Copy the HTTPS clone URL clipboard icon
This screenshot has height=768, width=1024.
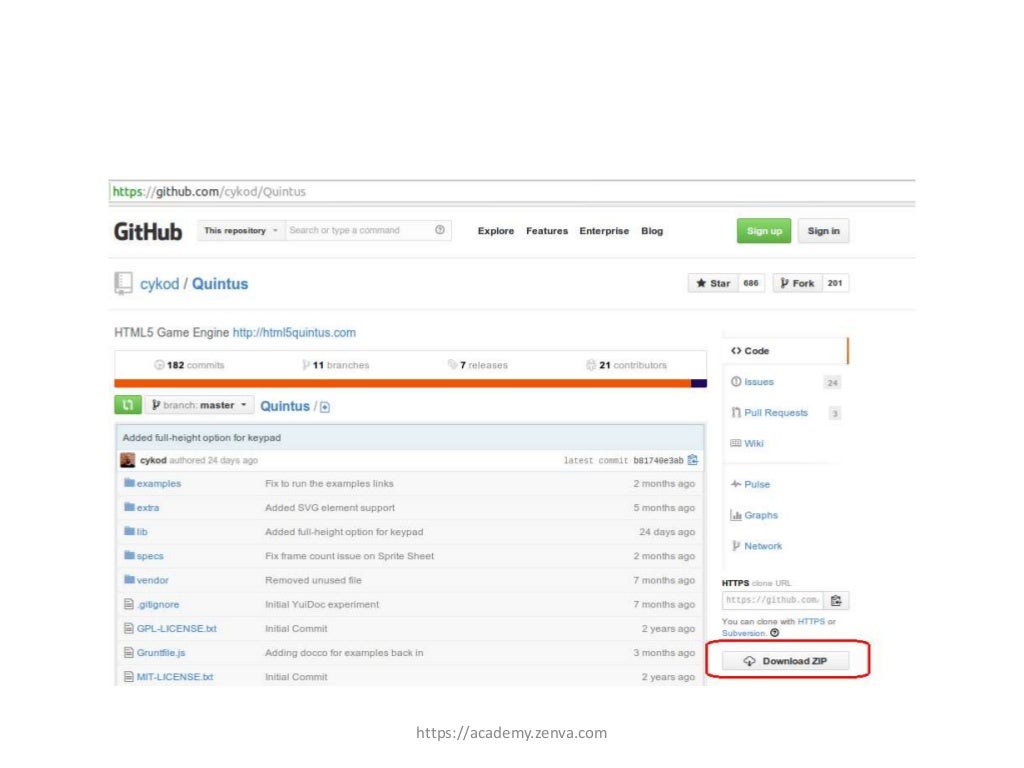(x=836, y=600)
